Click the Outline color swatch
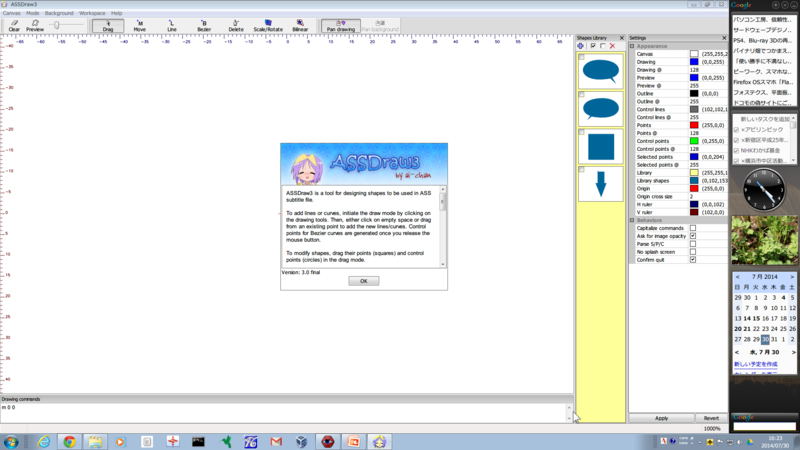800x450 pixels. (x=694, y=93)
